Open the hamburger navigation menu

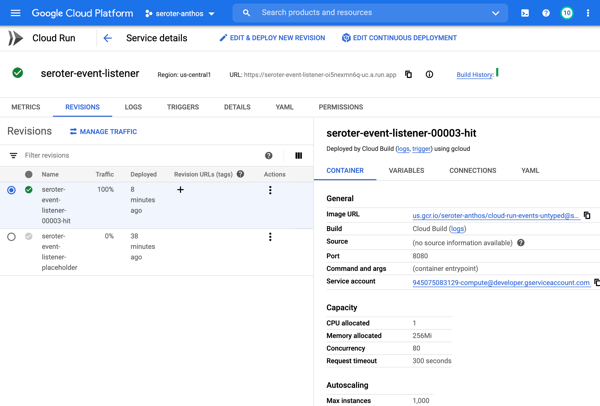click(15, 13)
